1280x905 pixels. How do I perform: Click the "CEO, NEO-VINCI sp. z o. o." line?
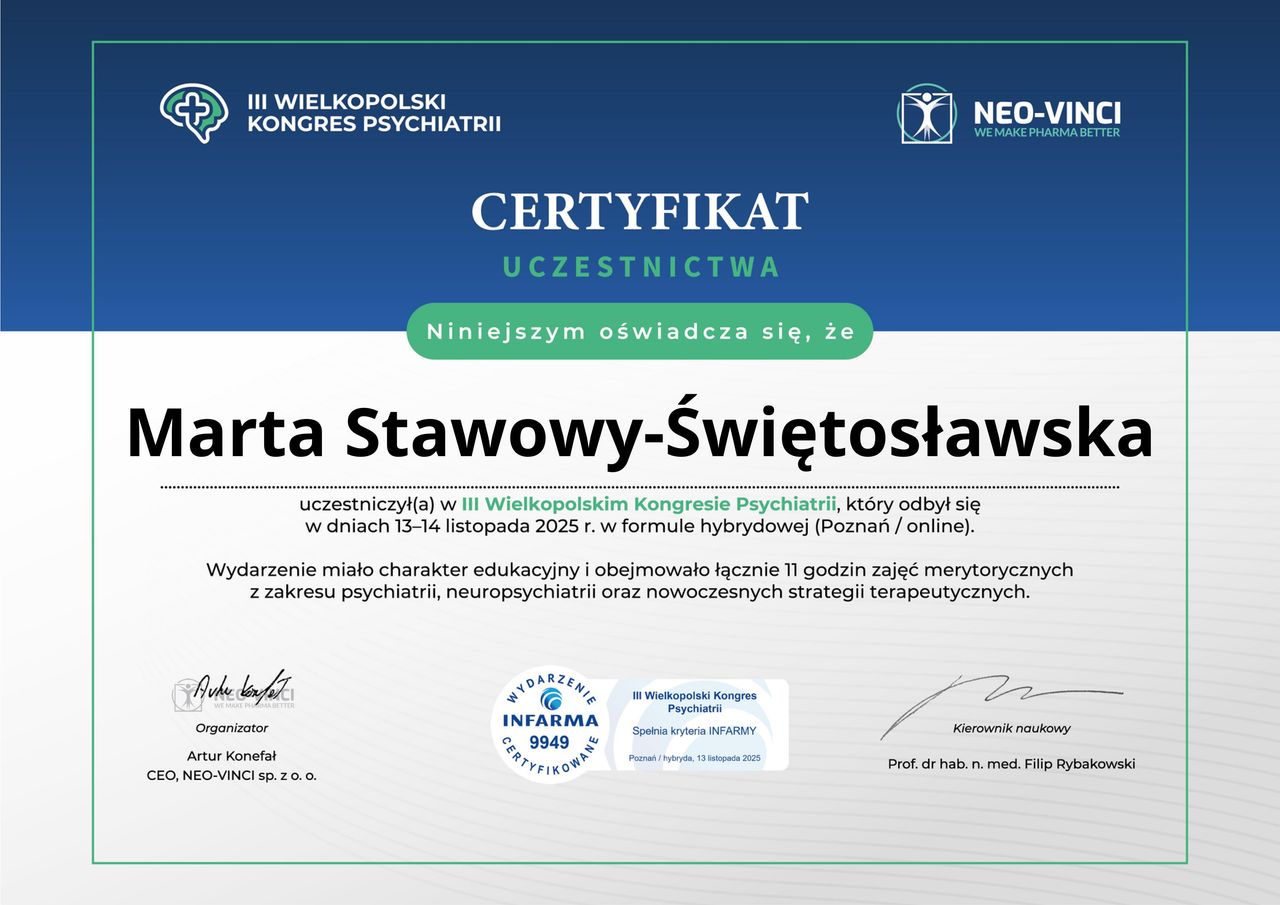click(x=232, y=775)
